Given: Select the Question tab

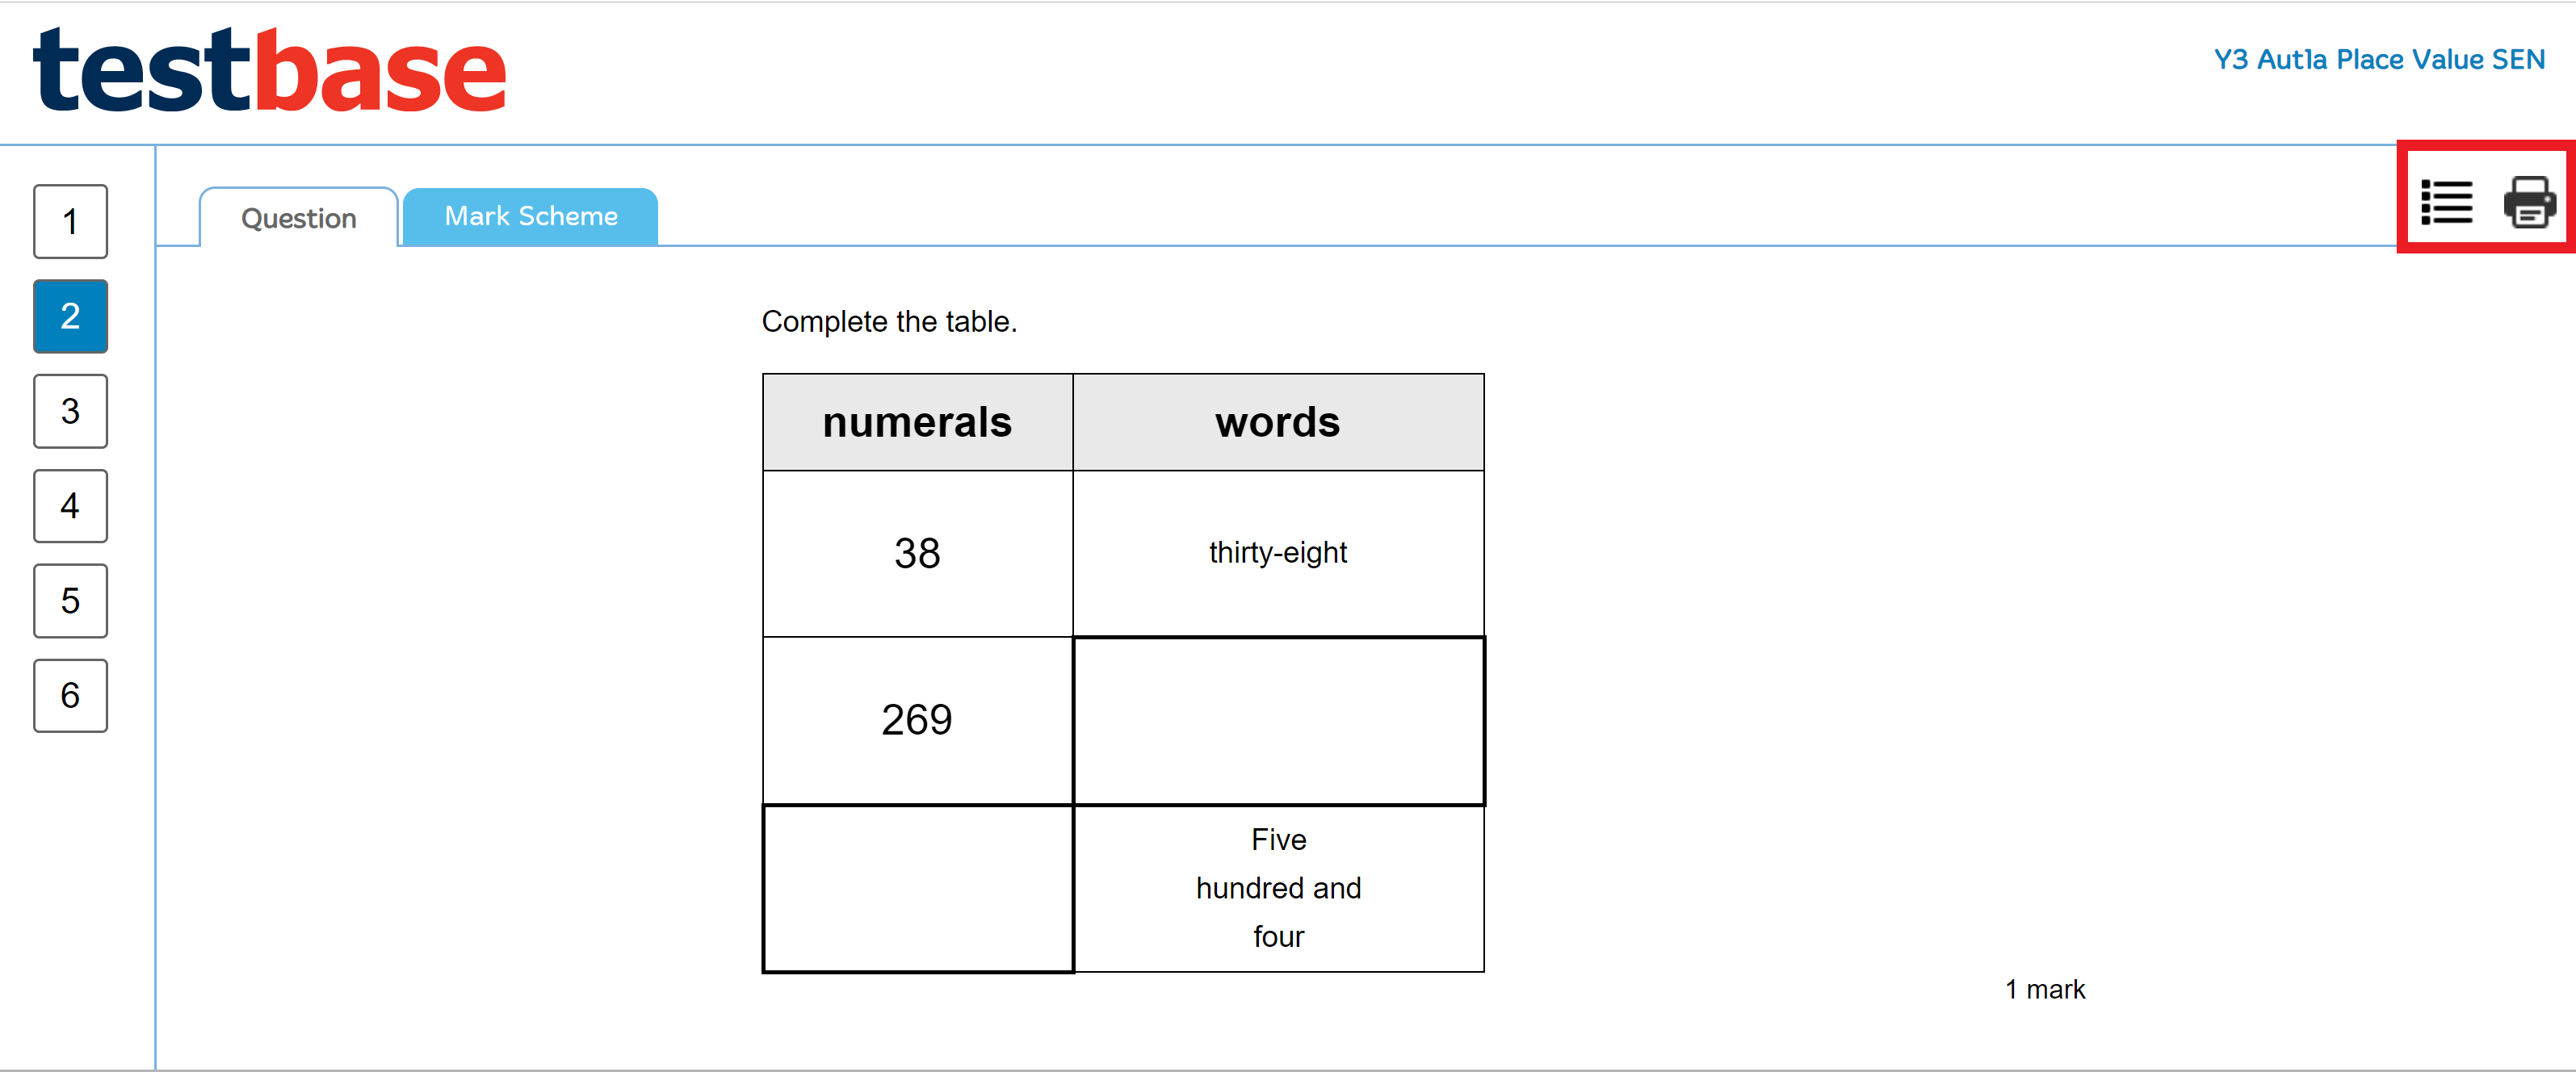Looking at the screenshot, I should pyautogui.click(x=298, y=218).
